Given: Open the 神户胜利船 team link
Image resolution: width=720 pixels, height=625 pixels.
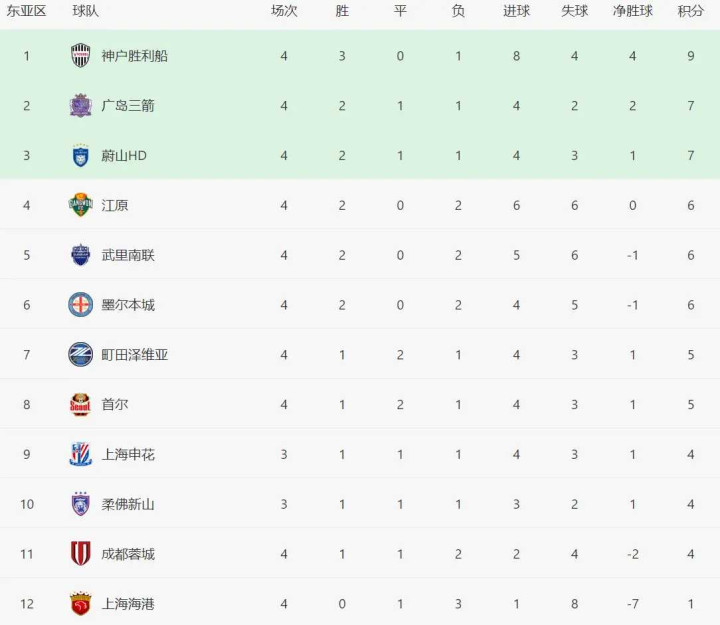Looking at the screenshot, I should (134, 56).
